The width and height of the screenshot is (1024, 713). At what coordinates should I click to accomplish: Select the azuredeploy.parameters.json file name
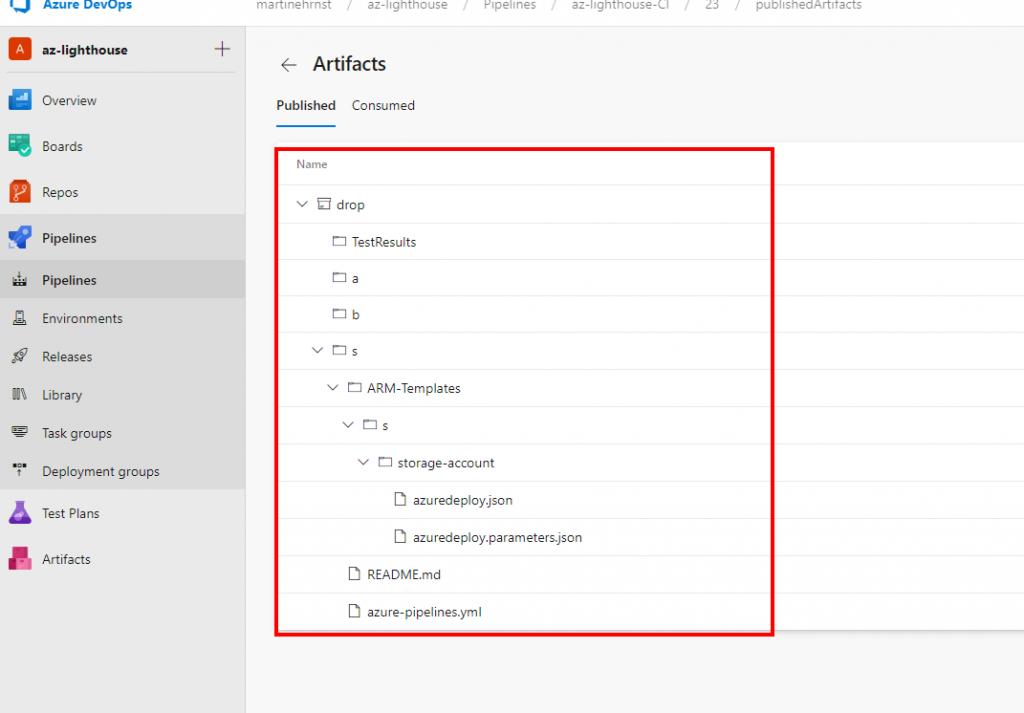[x=497, y=537]
